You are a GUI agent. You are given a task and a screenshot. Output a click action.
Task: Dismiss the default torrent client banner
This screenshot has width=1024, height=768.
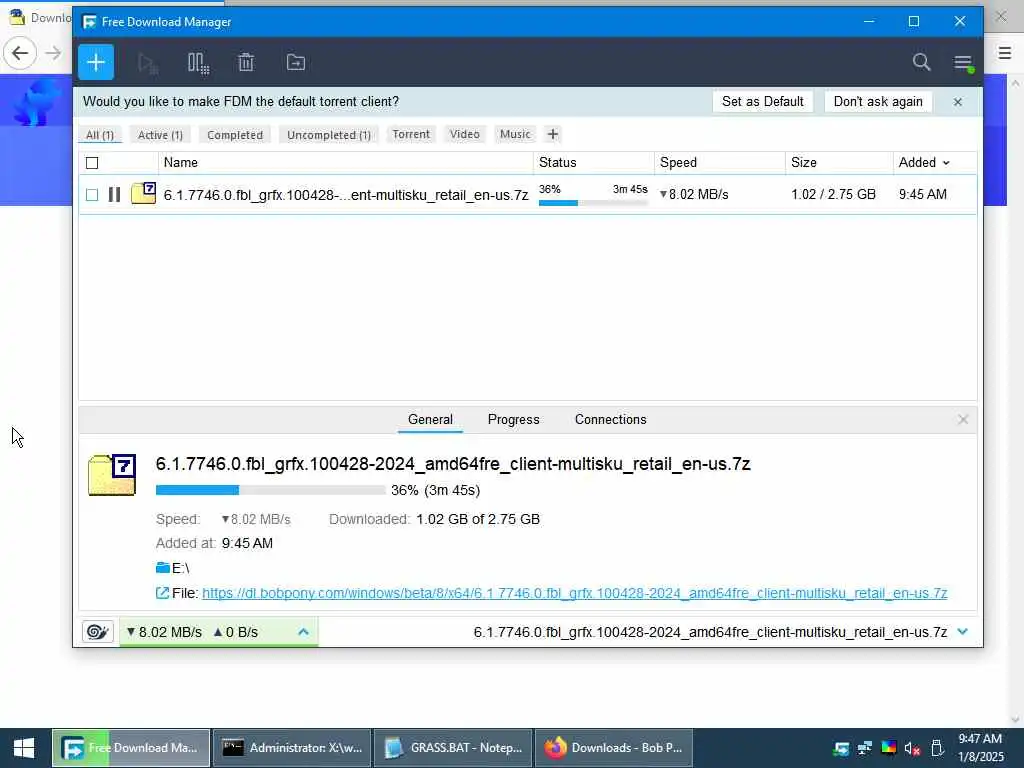click(x=958, y=102)
